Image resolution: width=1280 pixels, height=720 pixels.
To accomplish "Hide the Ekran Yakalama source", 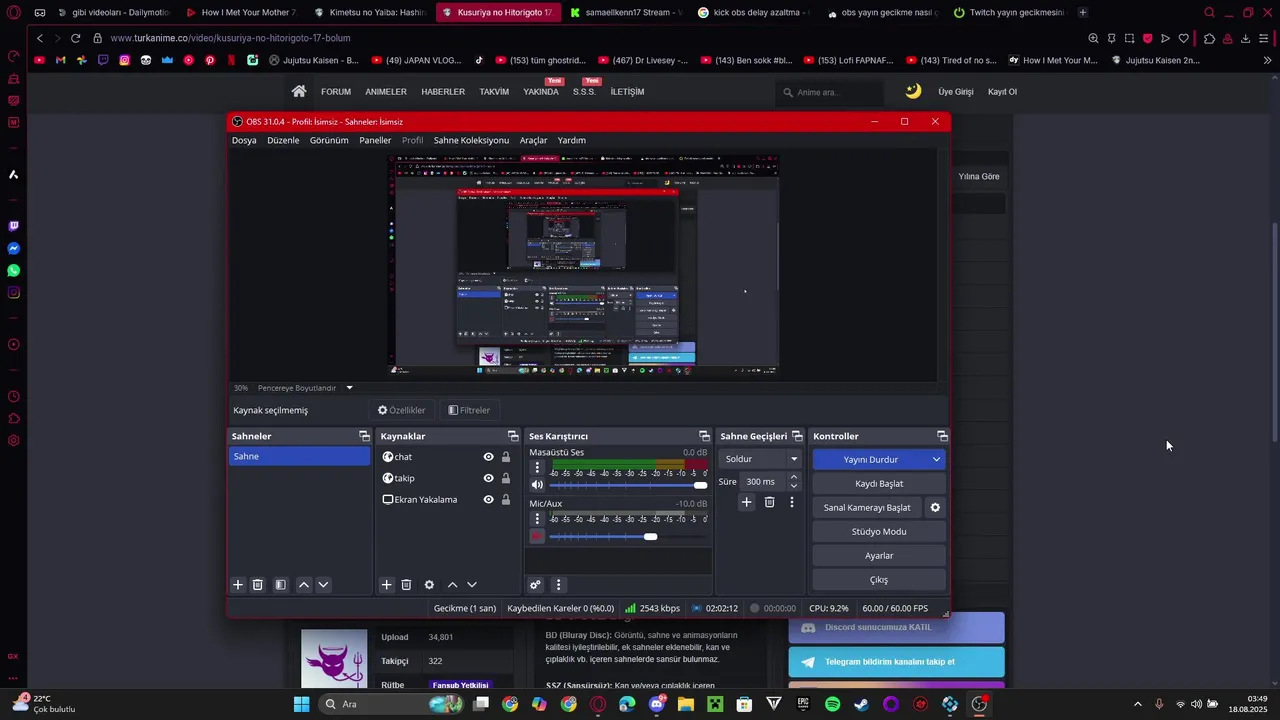I will [488, 500].
